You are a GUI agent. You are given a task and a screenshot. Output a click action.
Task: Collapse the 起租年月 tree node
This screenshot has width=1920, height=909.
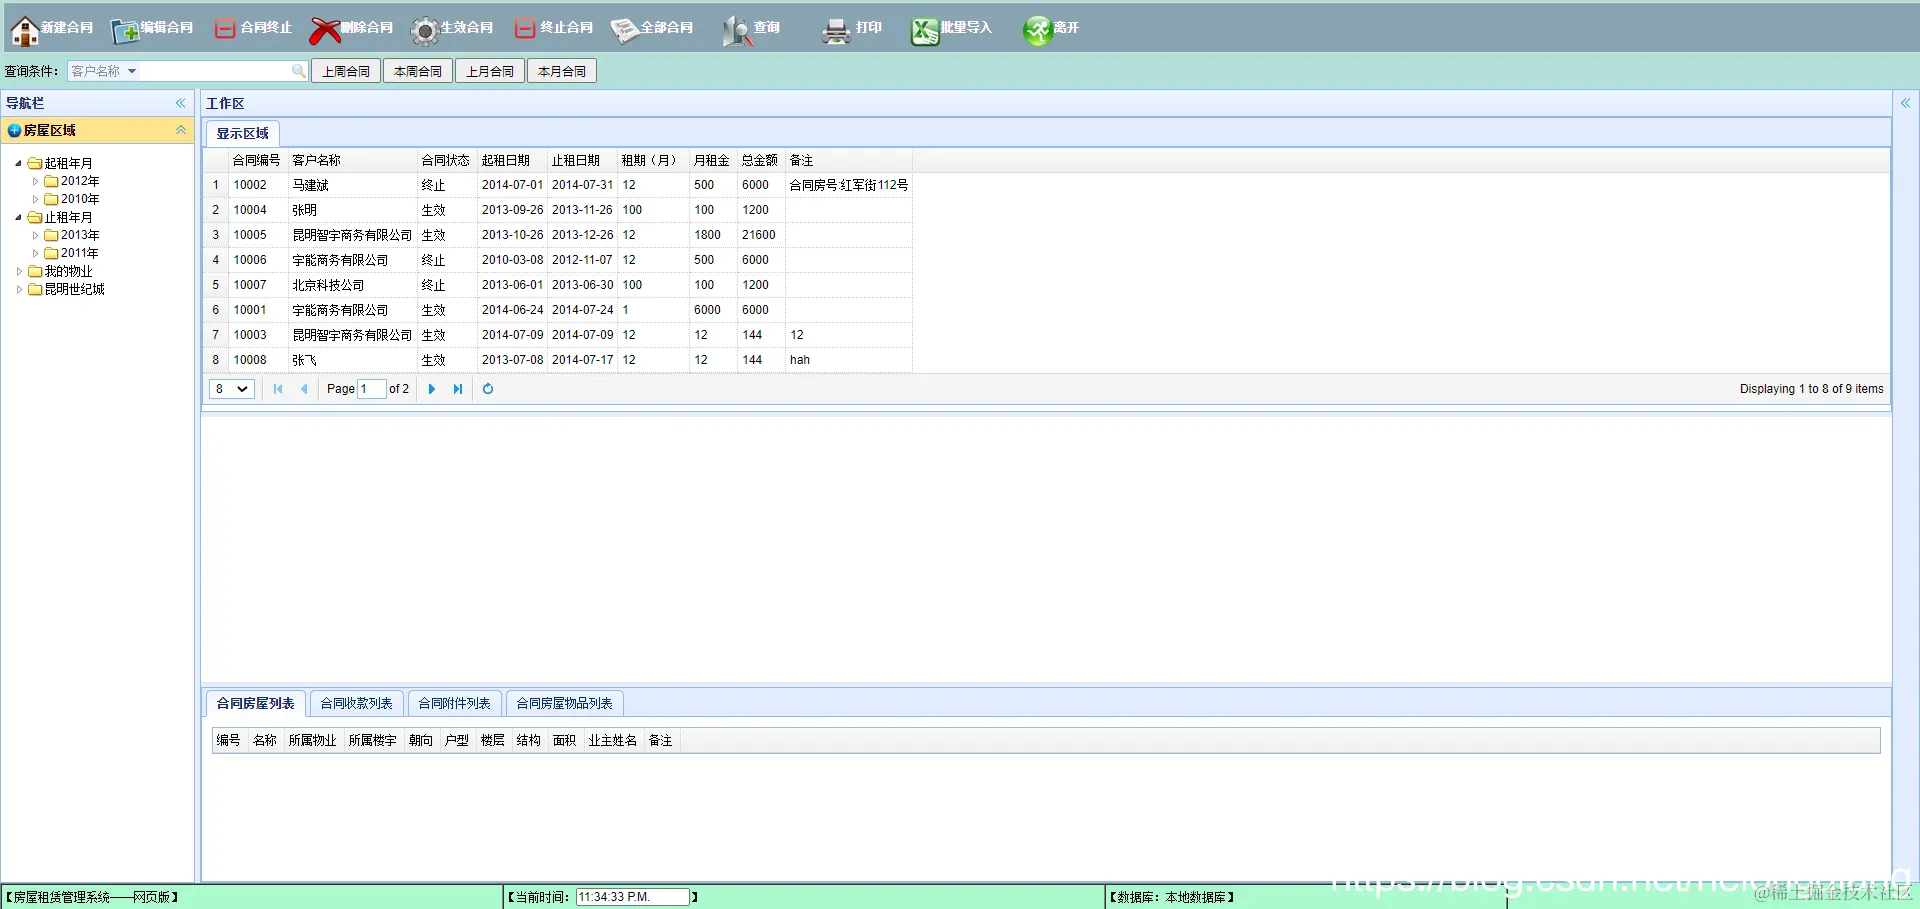18,163
